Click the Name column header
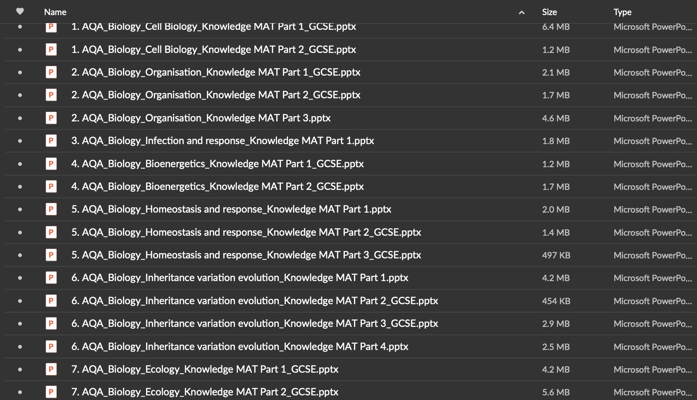Viewport: 697px width, 400px height. (55, 12)
